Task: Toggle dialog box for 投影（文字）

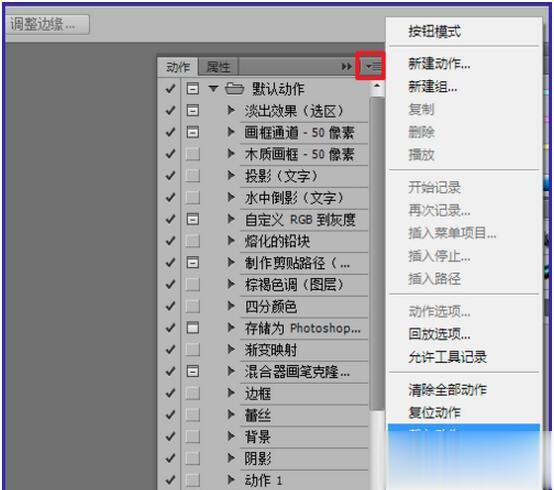Action: tap(193, 176)
